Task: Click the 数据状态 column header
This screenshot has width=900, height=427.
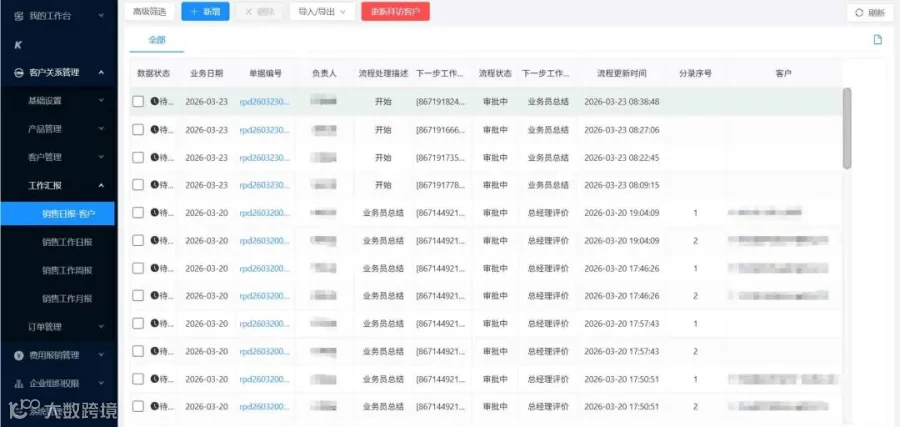Action: (x=153, y=73)
